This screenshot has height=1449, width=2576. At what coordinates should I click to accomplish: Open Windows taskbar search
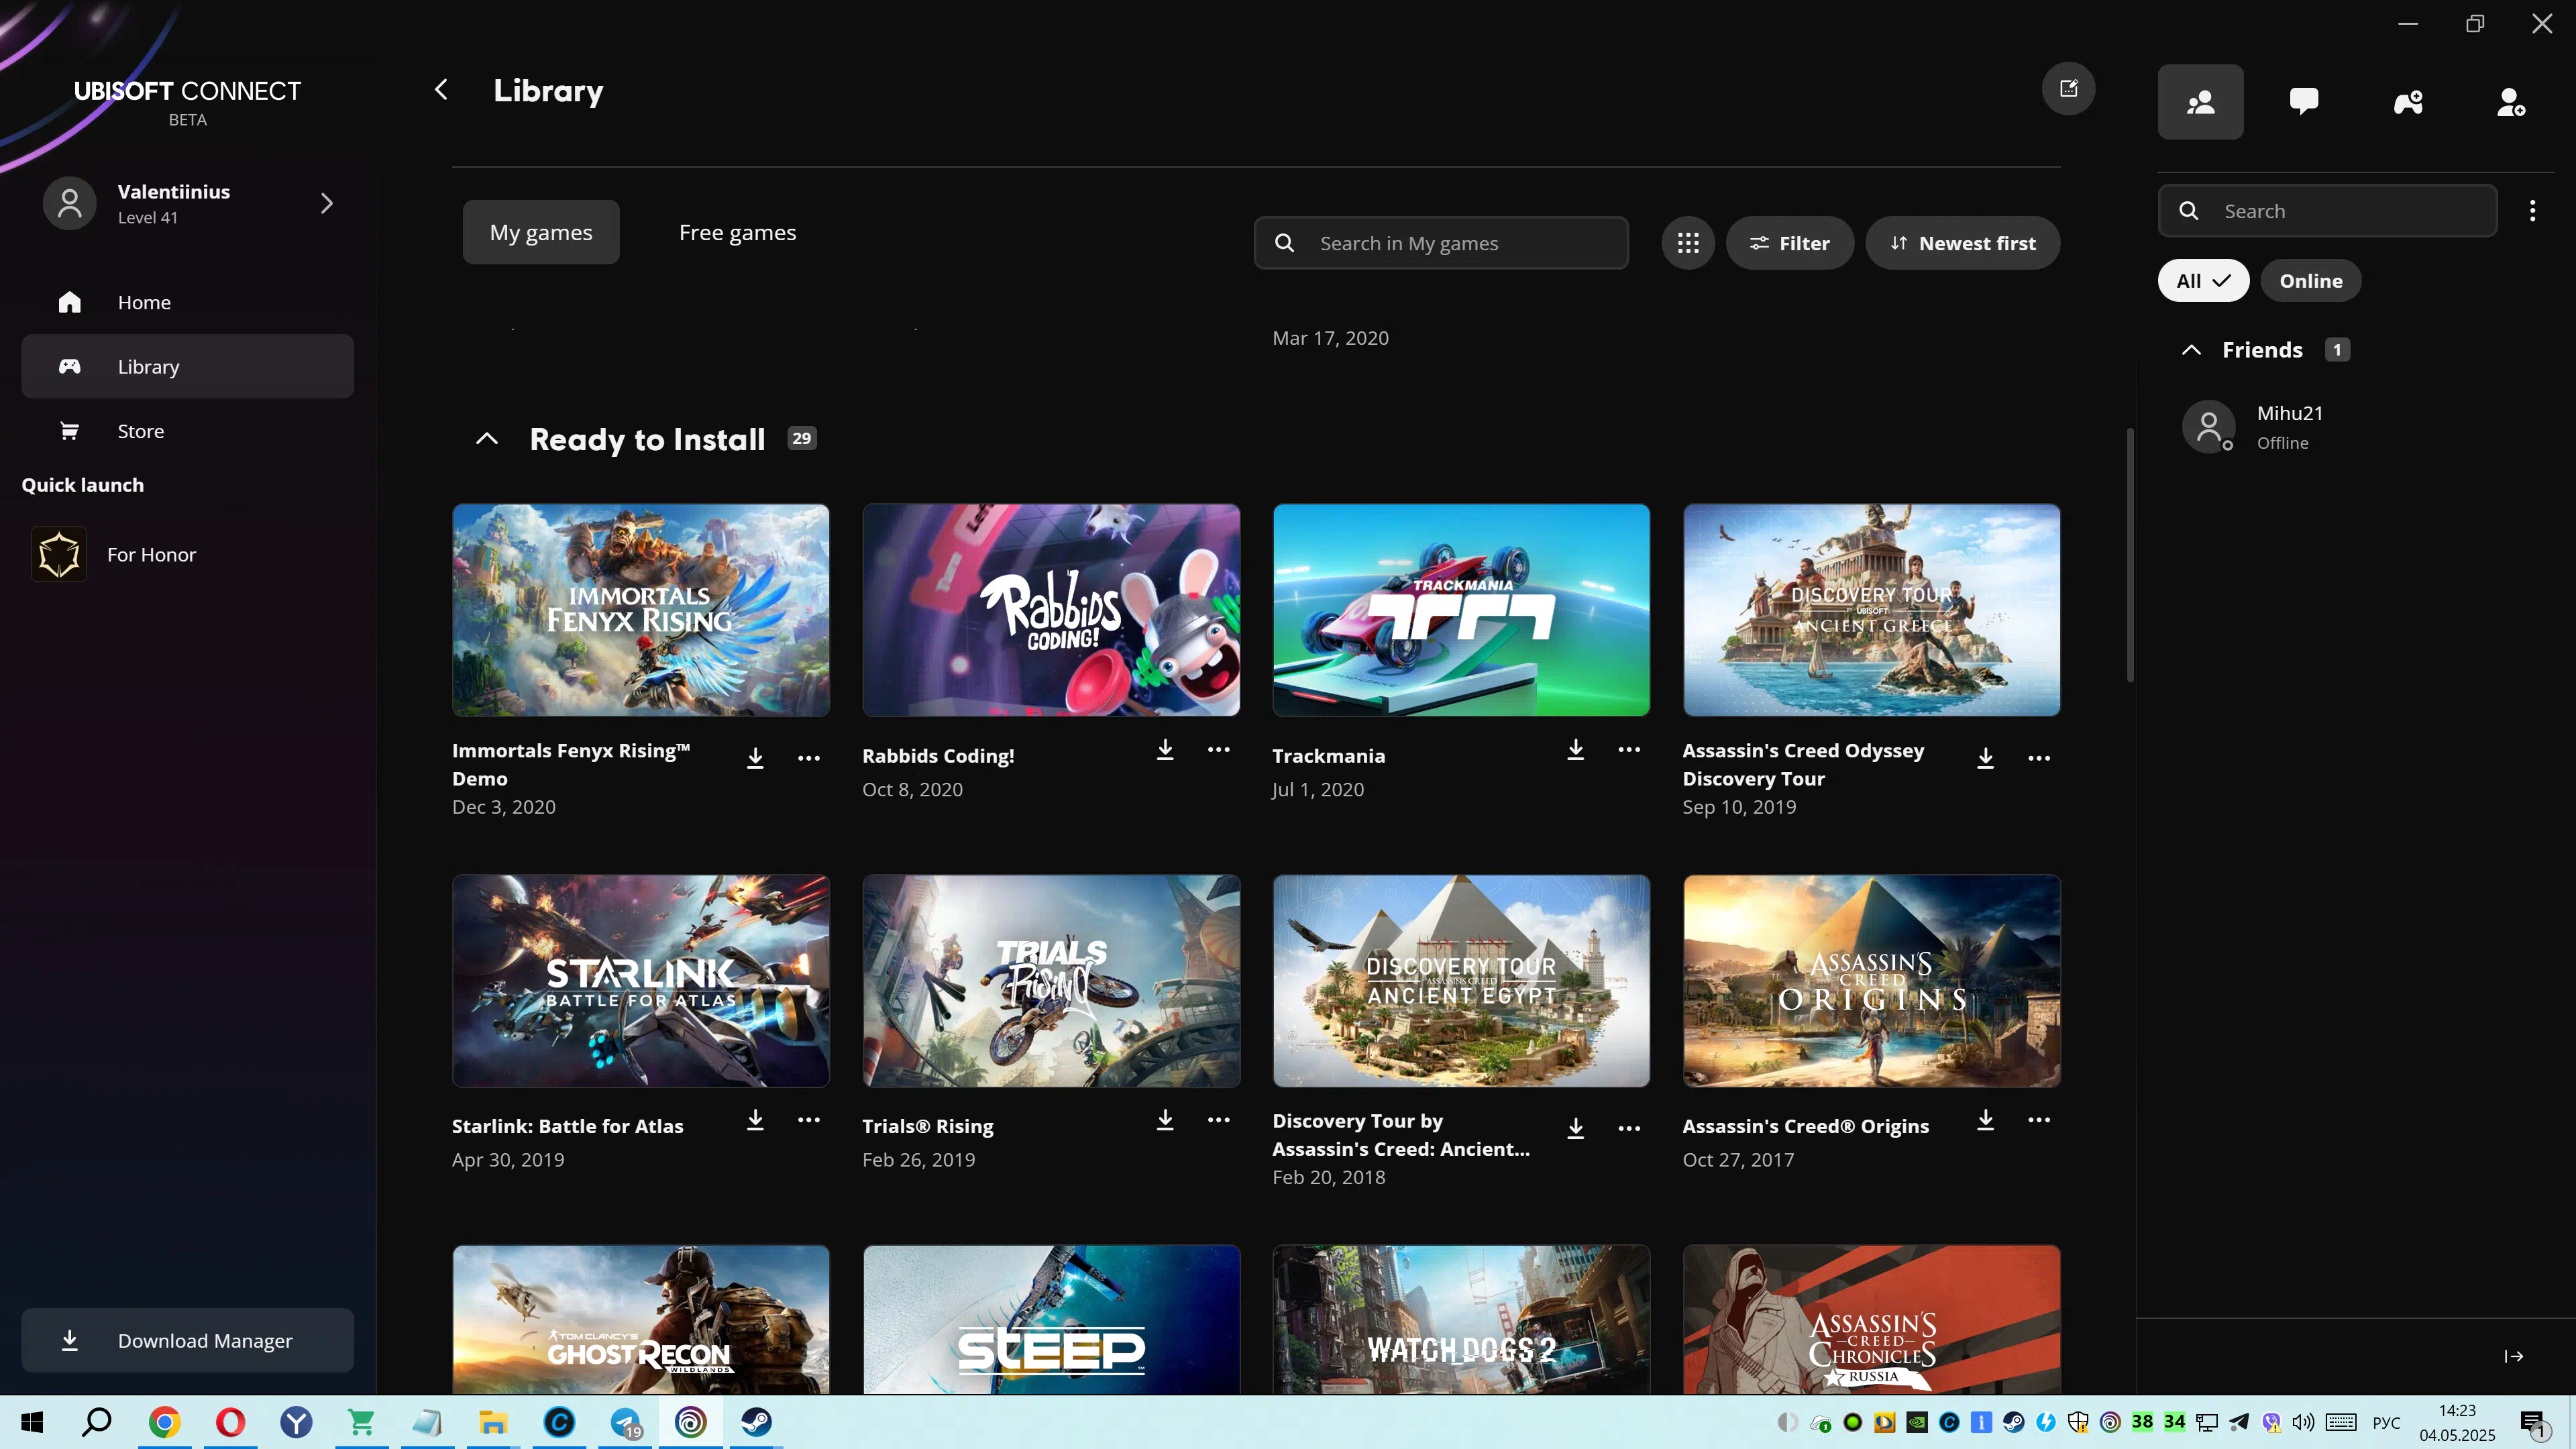point(97,1422)
